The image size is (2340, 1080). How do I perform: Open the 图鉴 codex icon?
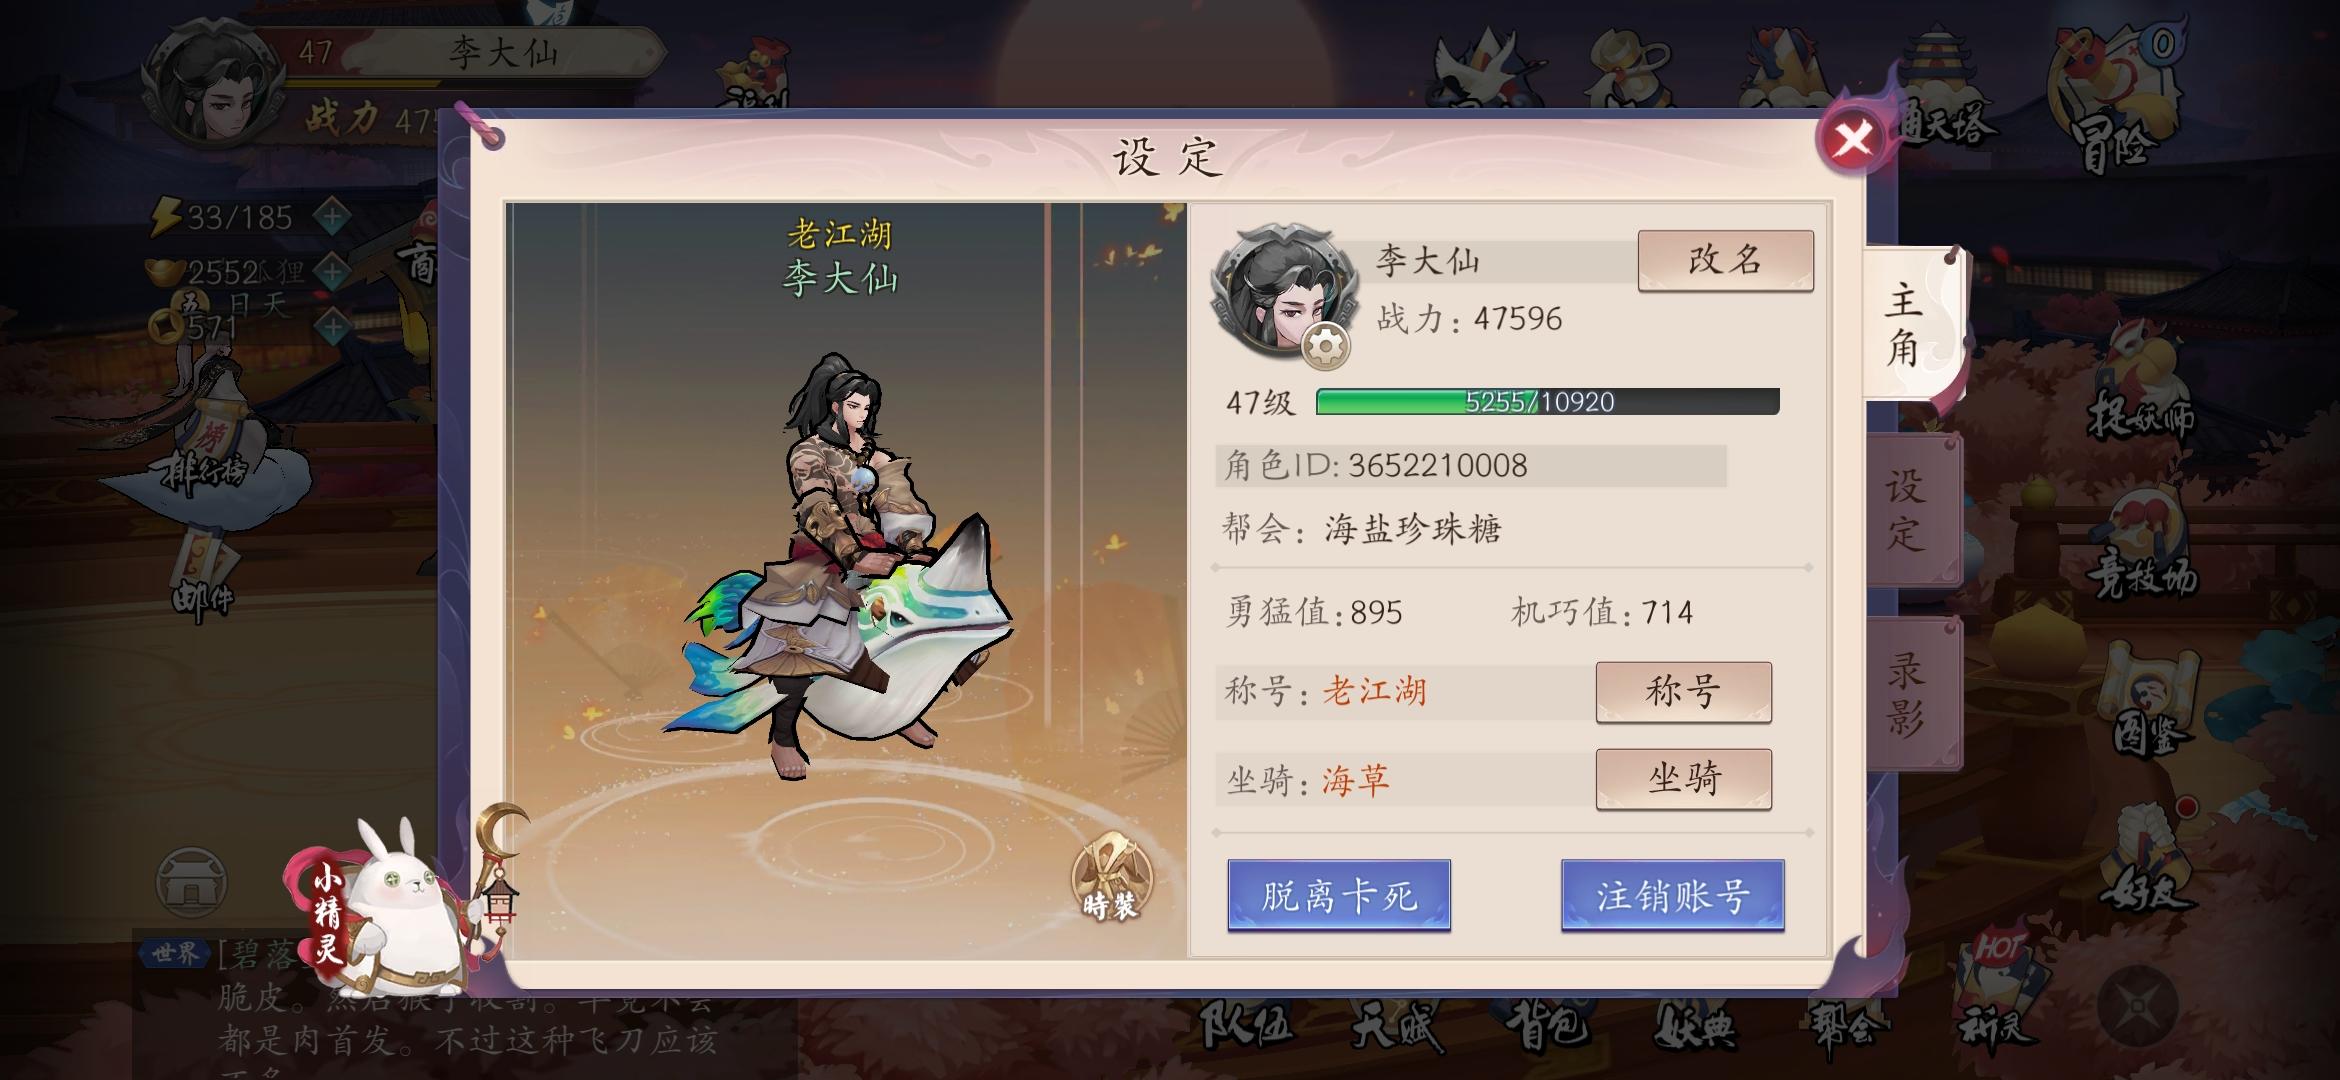click(x=2148, y=705)
